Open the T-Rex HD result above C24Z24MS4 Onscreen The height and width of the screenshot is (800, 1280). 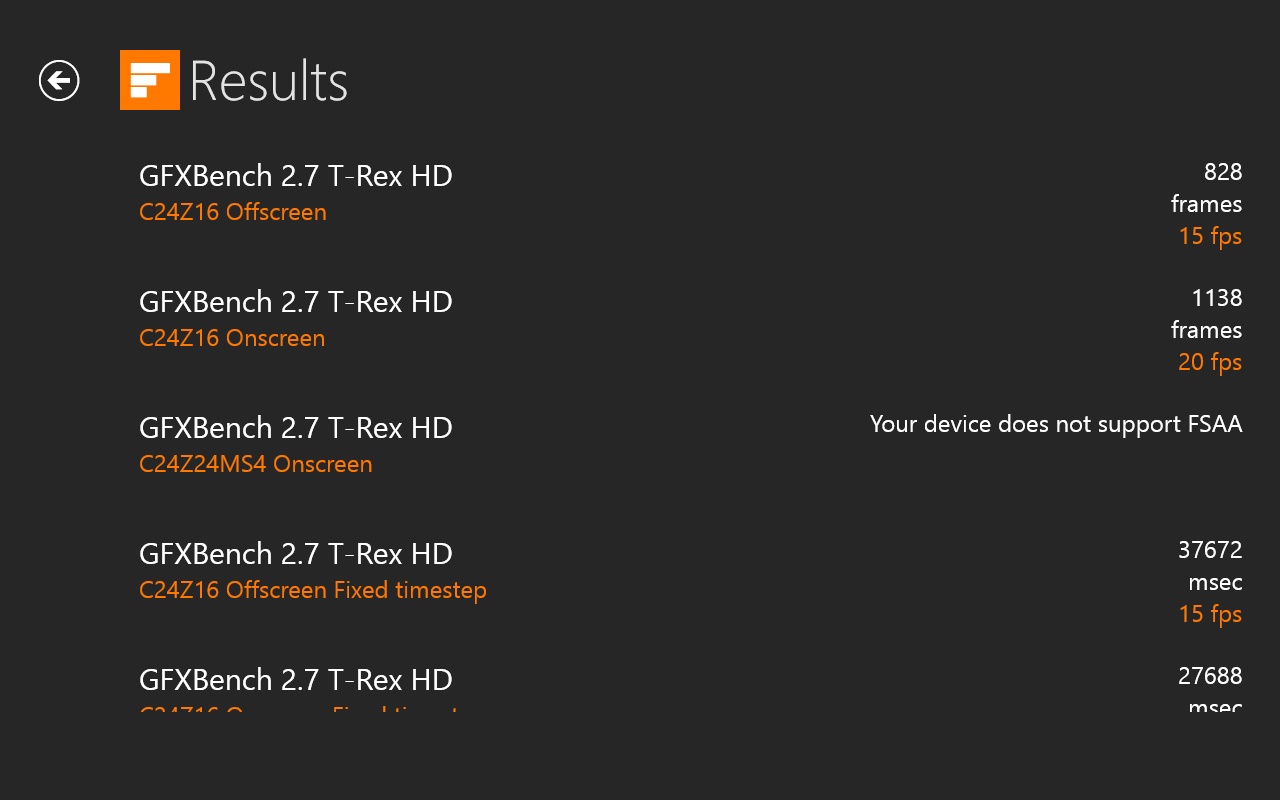pos(296,428)
